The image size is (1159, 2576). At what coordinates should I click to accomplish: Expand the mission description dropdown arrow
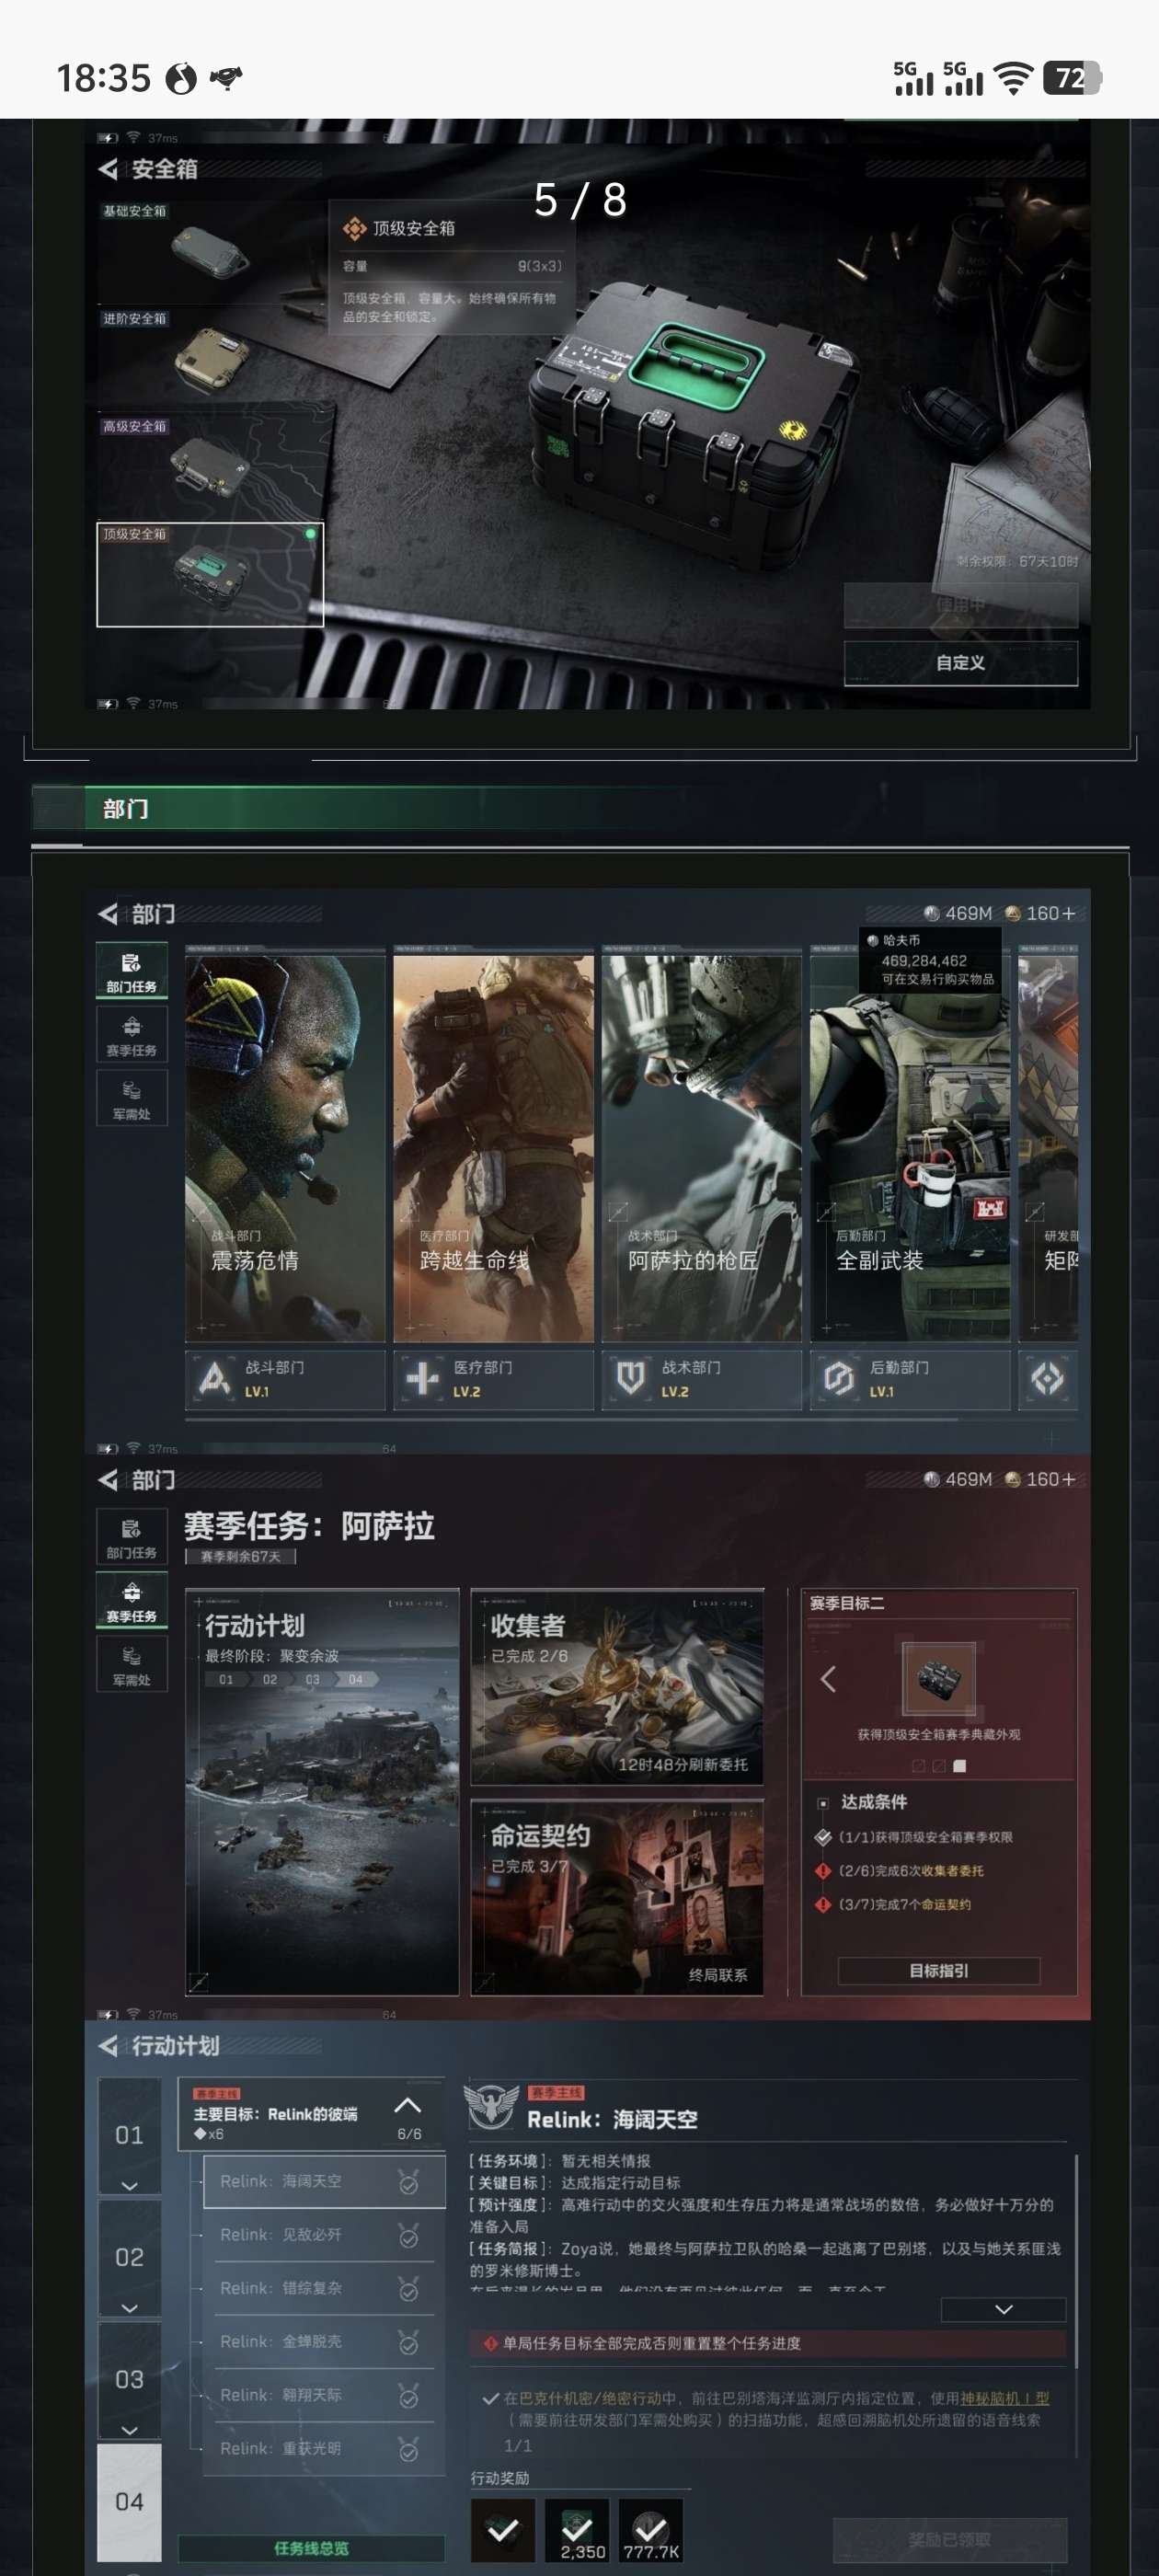click(x=1003, y=2309)
